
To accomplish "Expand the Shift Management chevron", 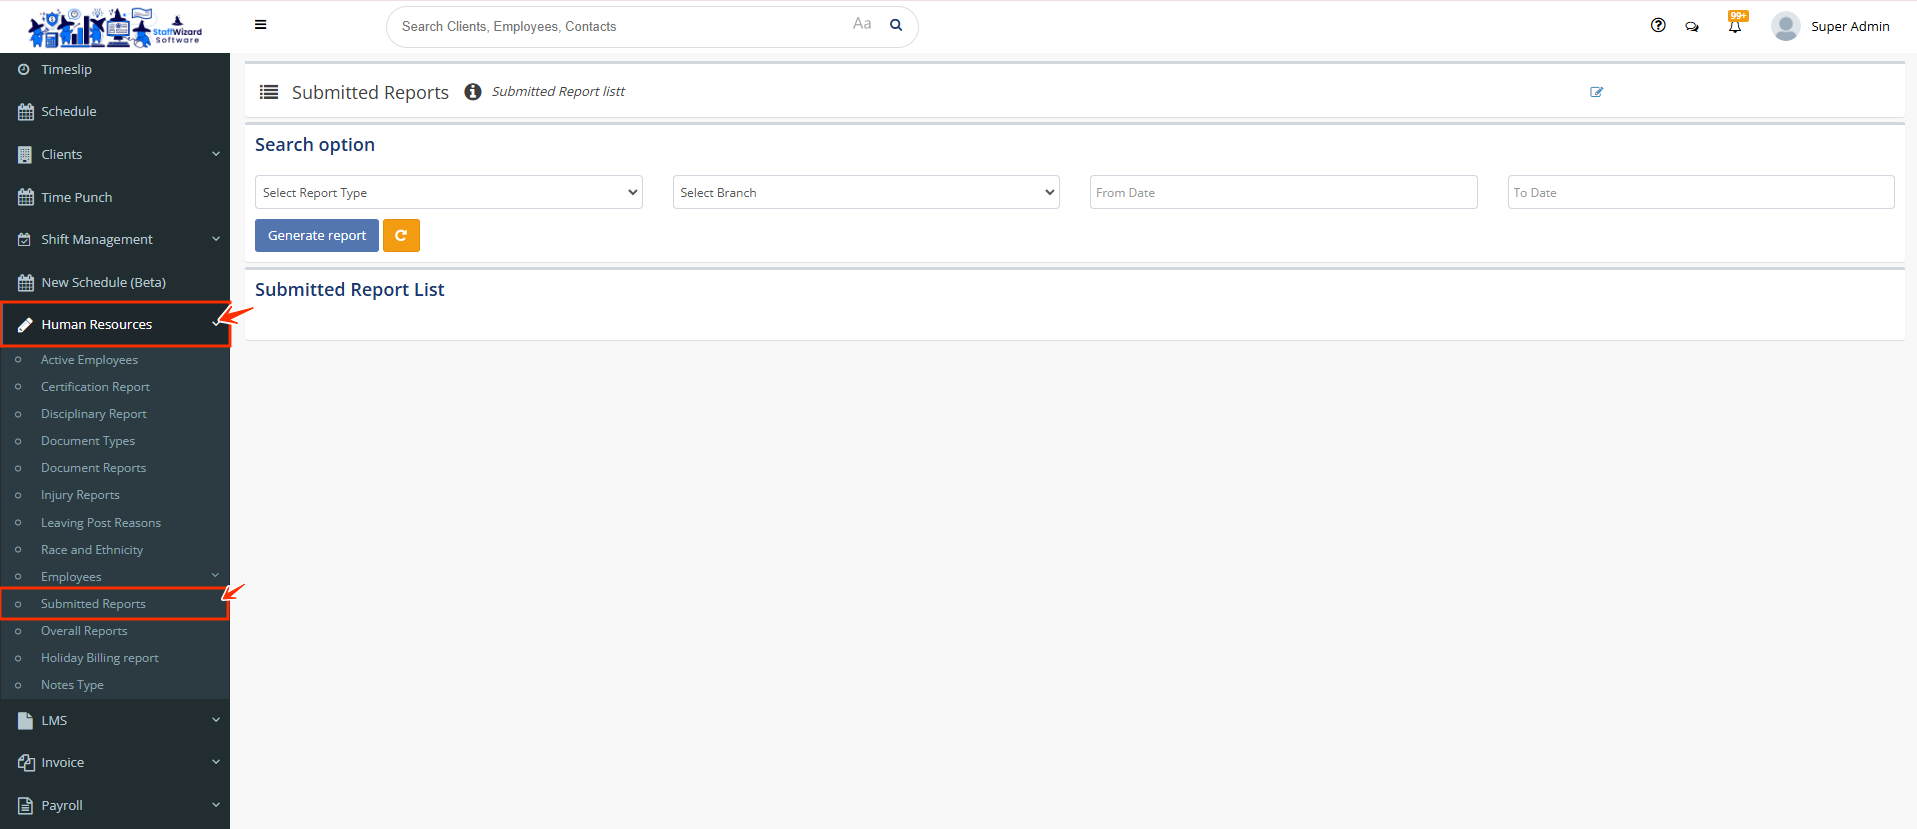I will coord(216,239).
